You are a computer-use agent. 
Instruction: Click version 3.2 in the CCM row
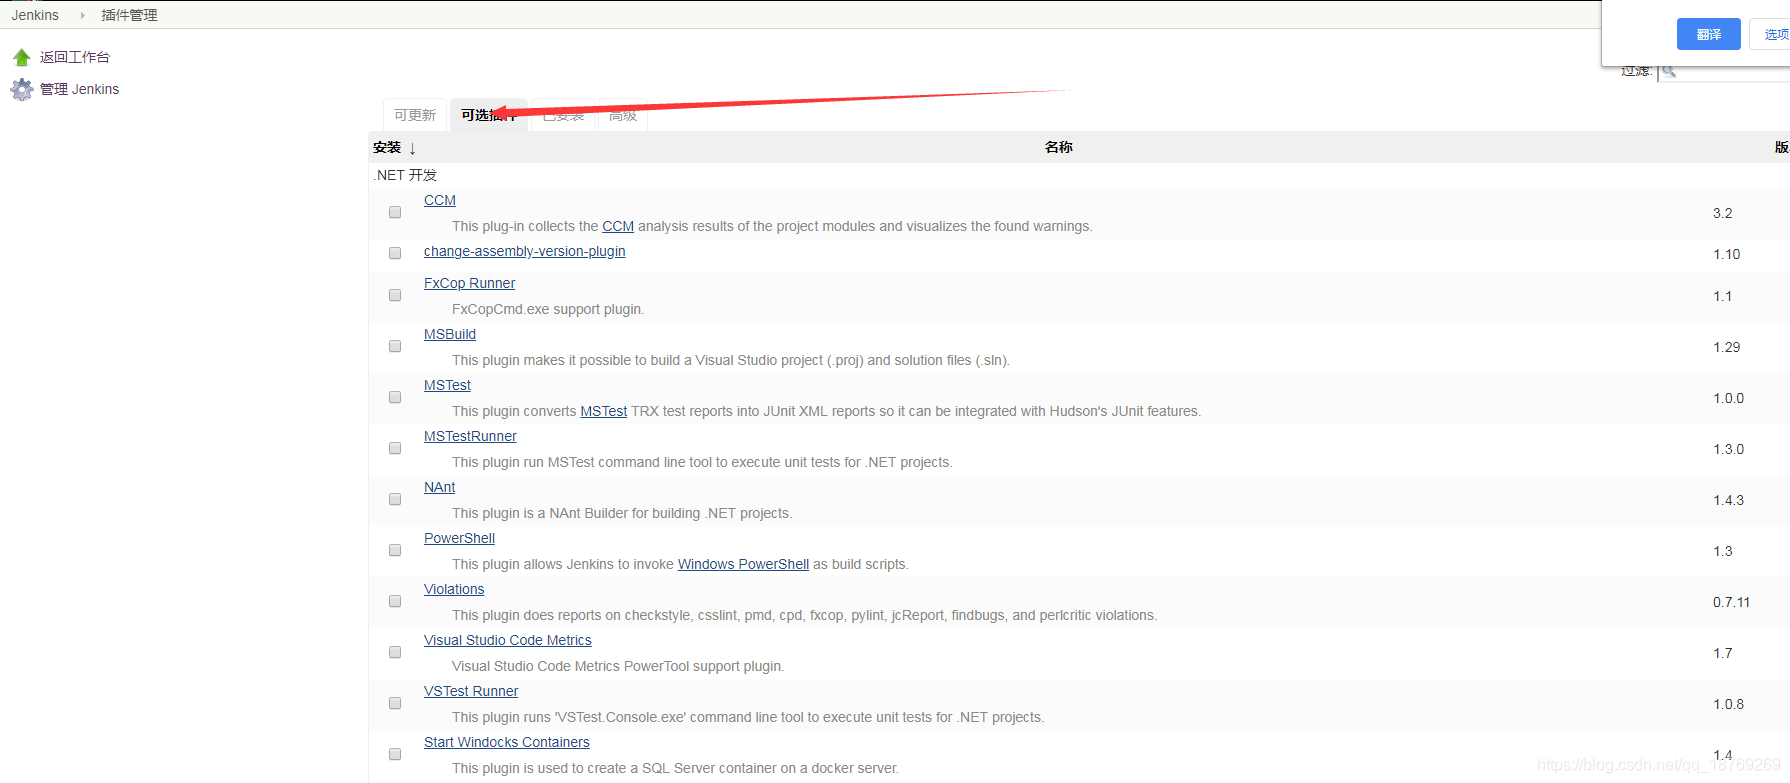coord(1722,213)
